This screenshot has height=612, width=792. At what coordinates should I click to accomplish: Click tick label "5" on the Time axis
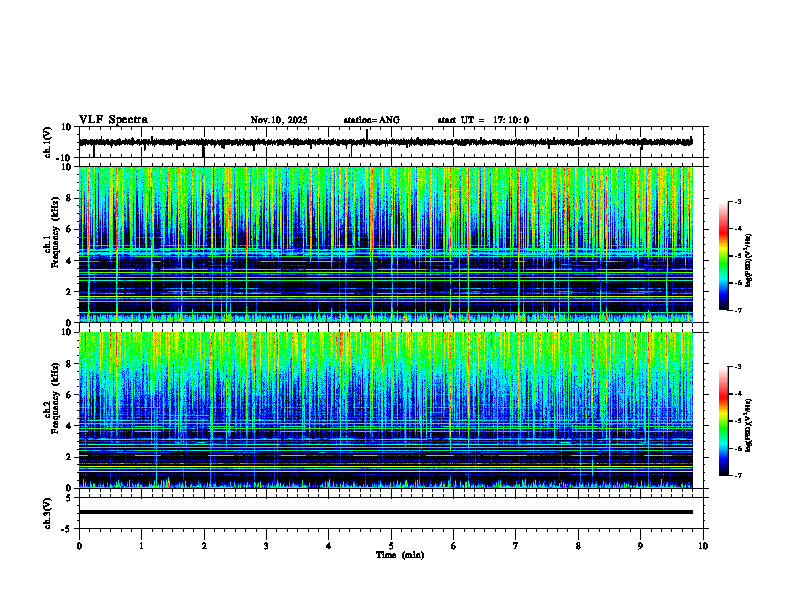tap(391, 546)
